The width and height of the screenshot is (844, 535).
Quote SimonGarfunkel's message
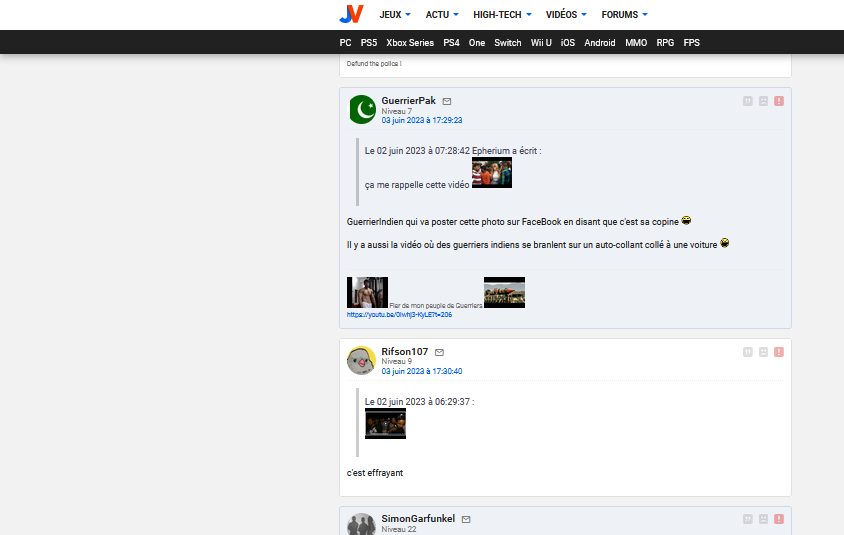point(748,519)
